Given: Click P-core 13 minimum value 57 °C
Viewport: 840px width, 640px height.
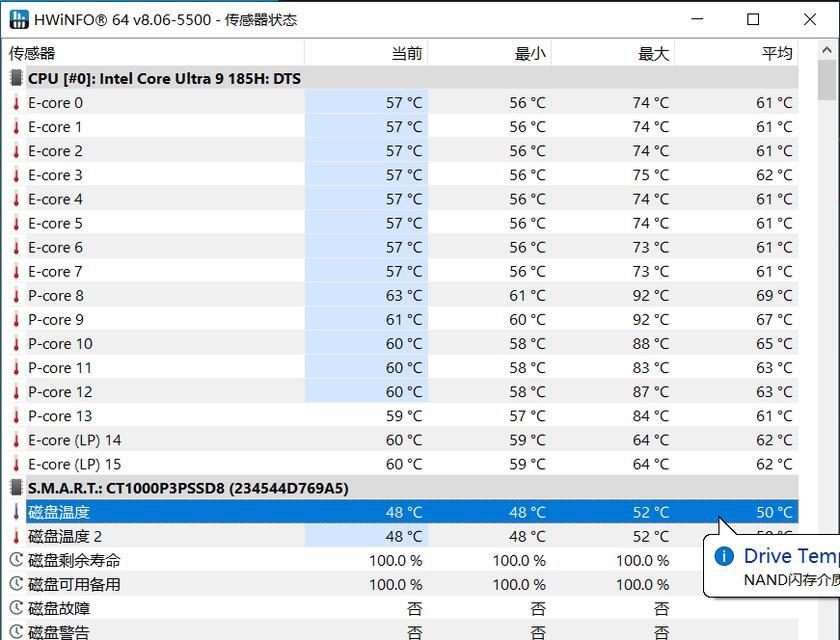Looking at the screenshot, I should (x=528, y=416).
